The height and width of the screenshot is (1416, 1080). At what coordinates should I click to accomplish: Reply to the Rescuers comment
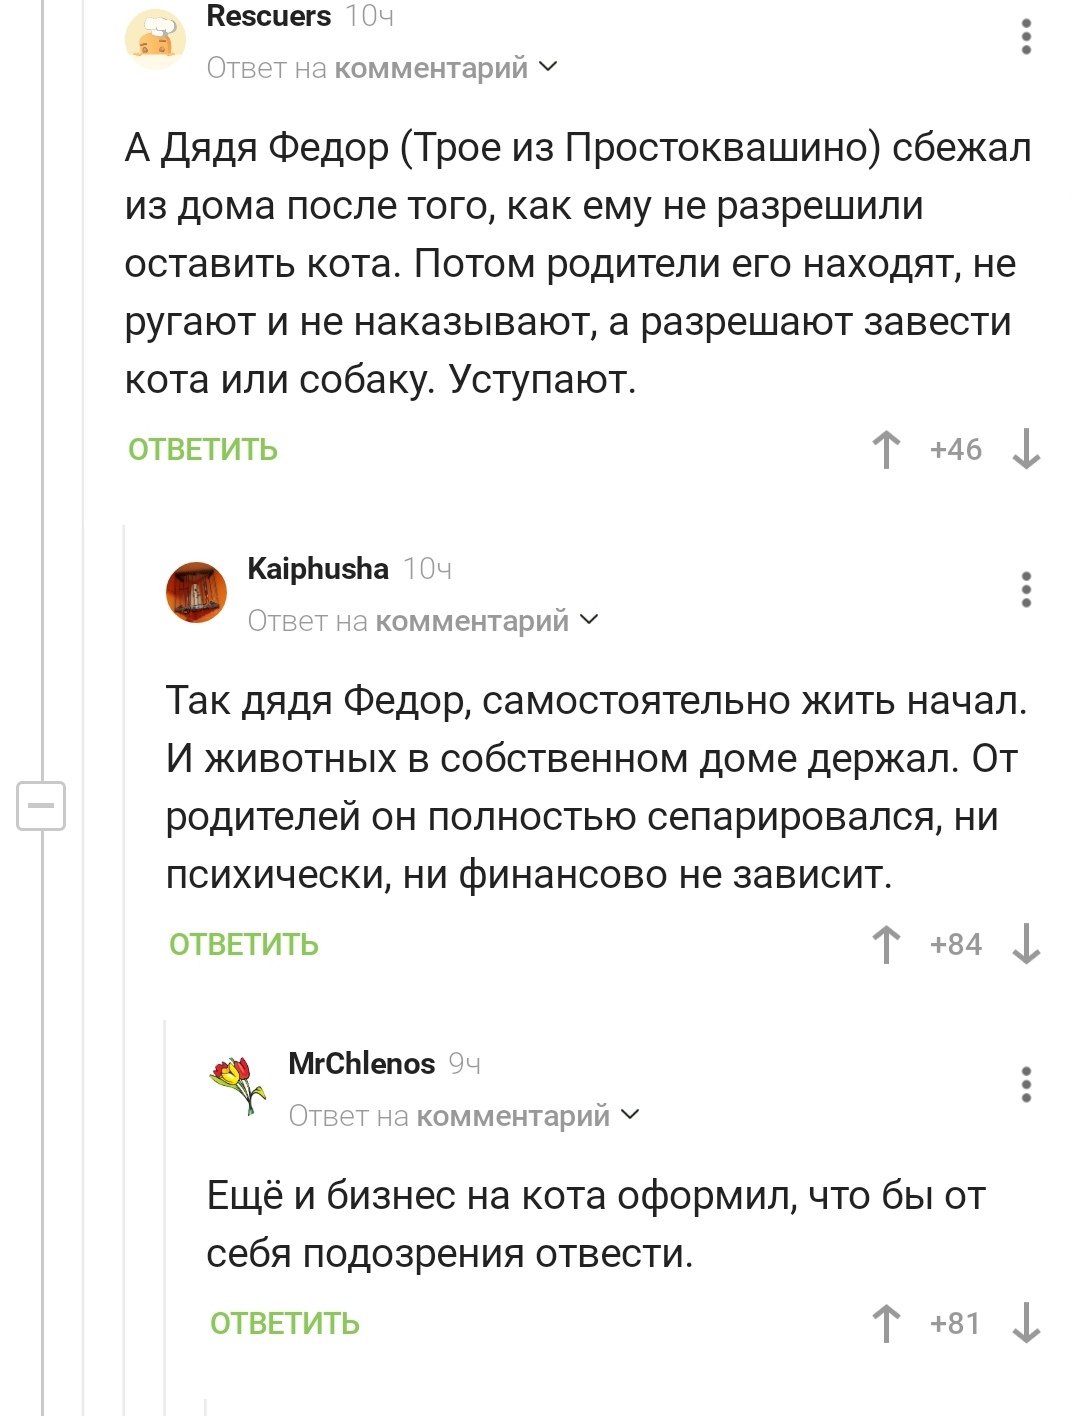pos(203,450)
